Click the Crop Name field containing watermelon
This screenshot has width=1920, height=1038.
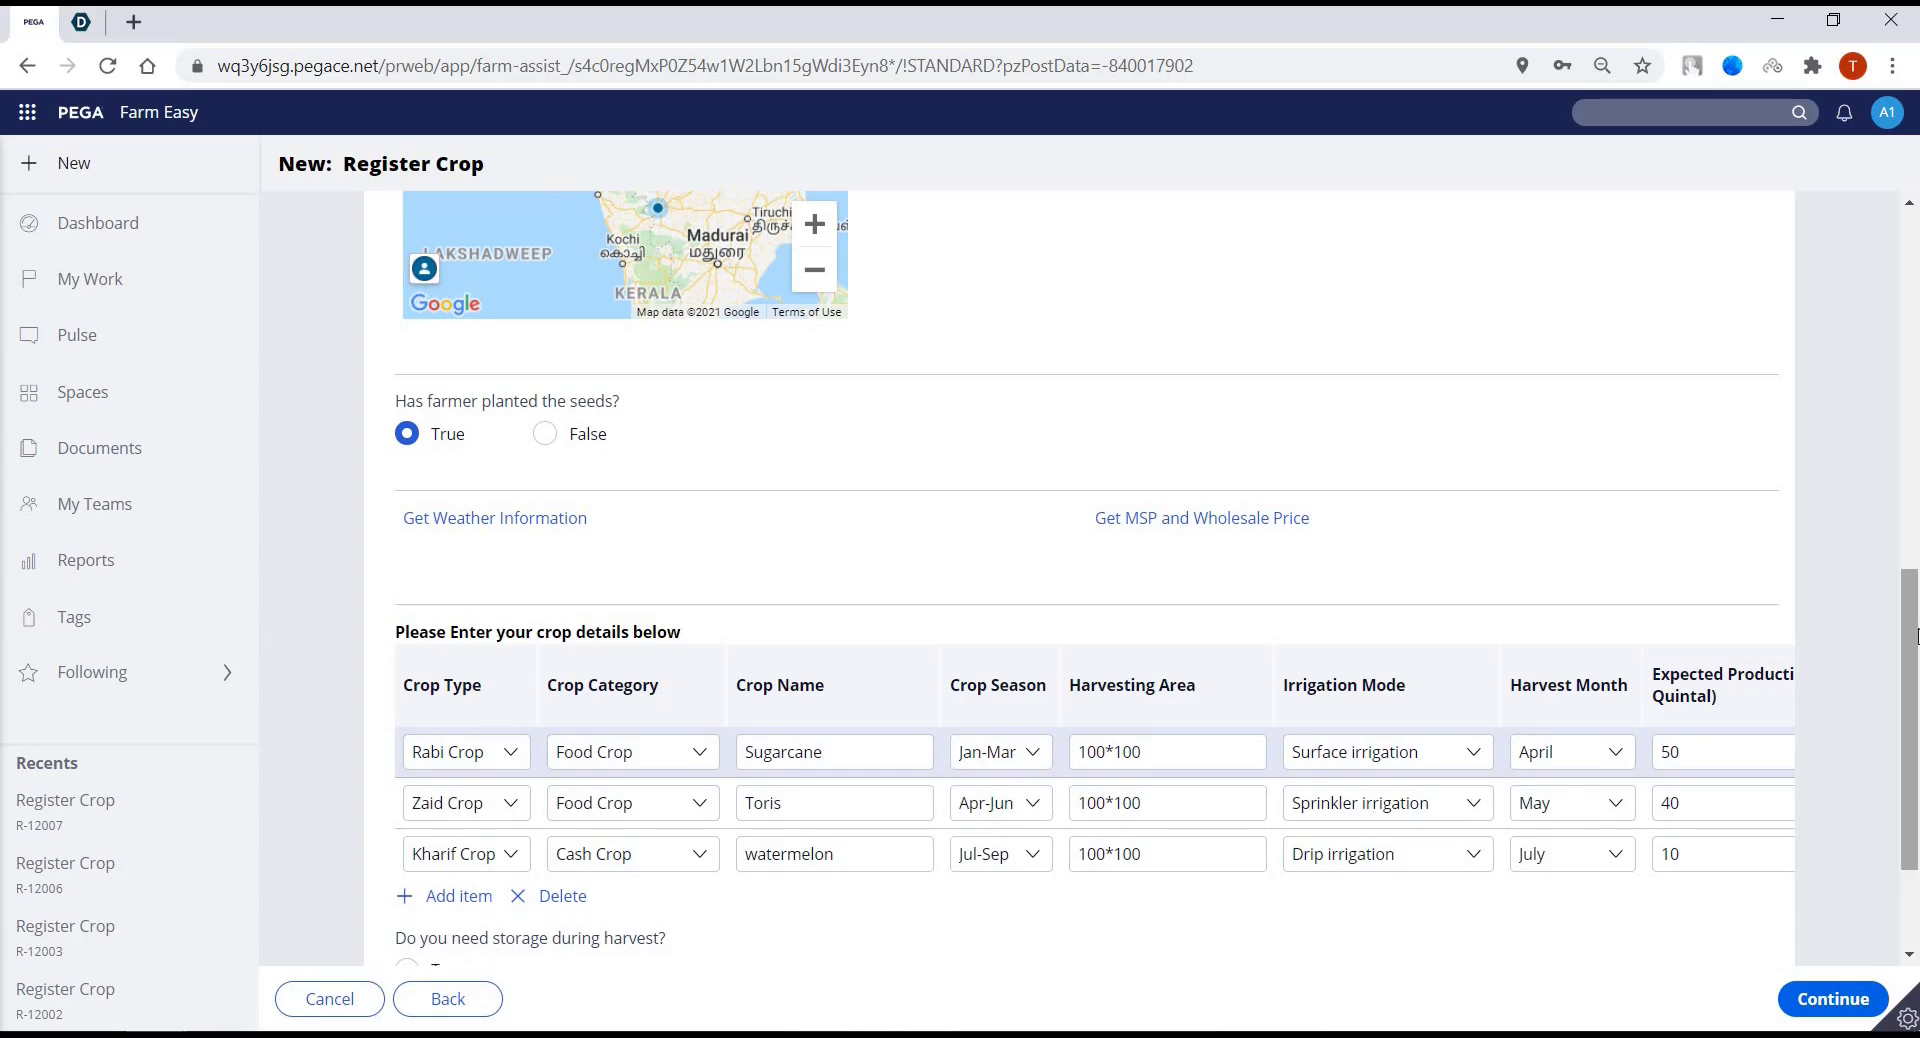[x=834, y=854]
